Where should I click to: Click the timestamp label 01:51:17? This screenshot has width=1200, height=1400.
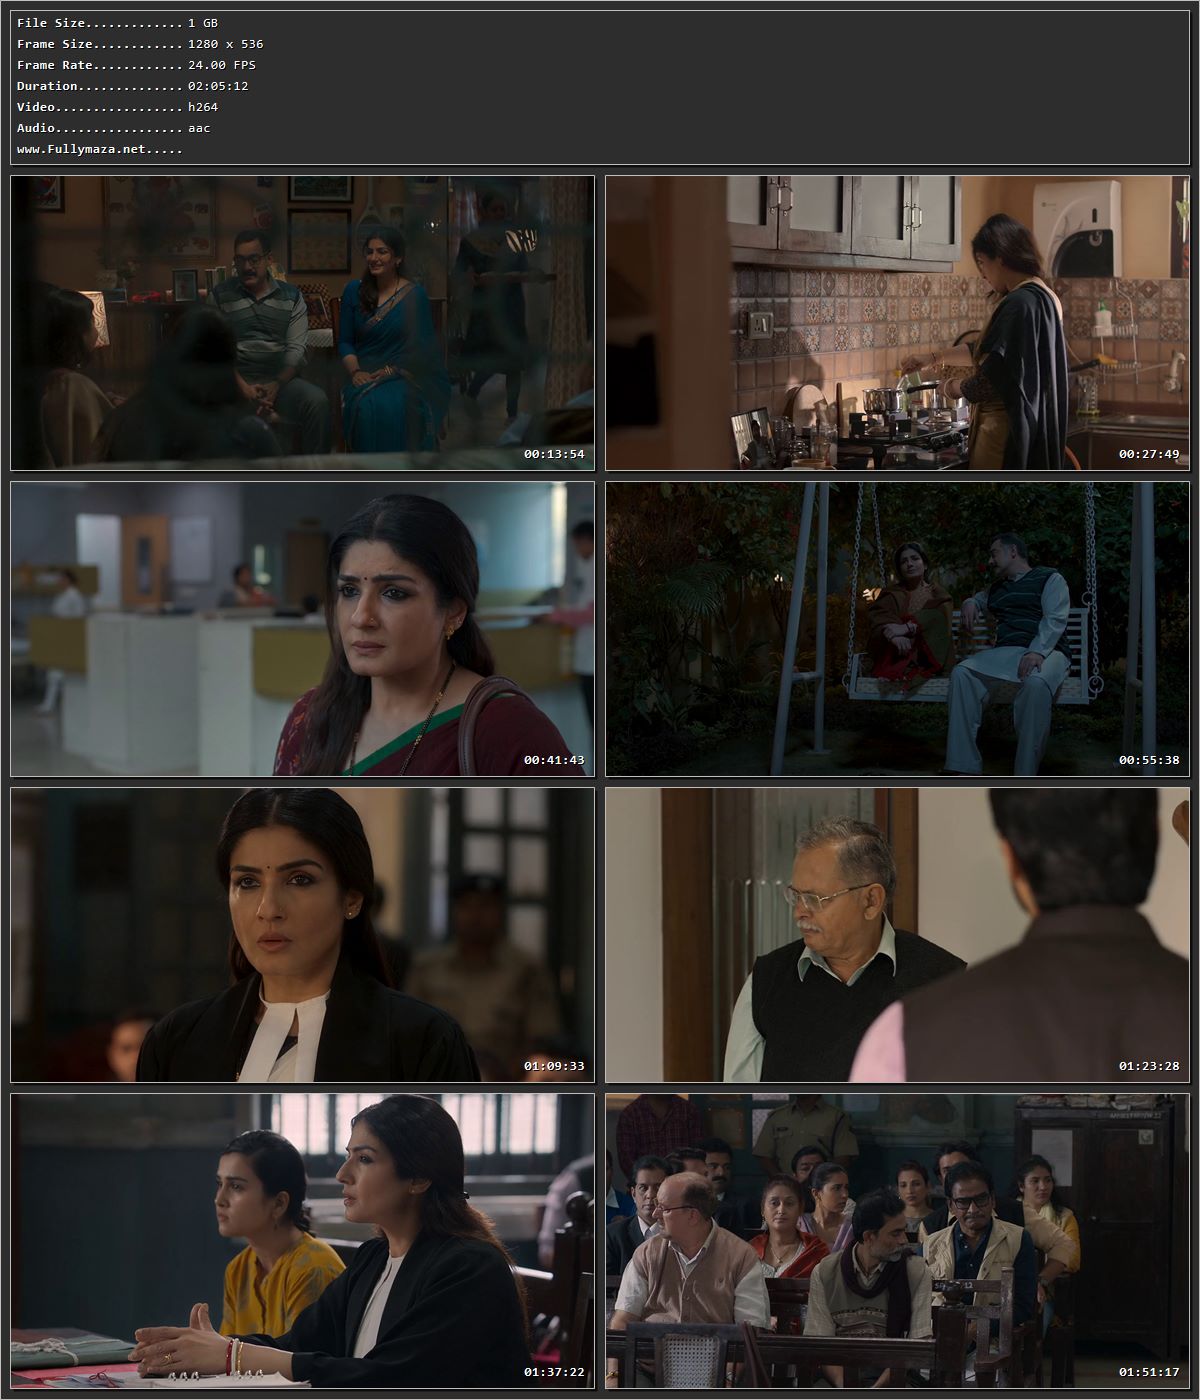(x=1149, y=1372)
